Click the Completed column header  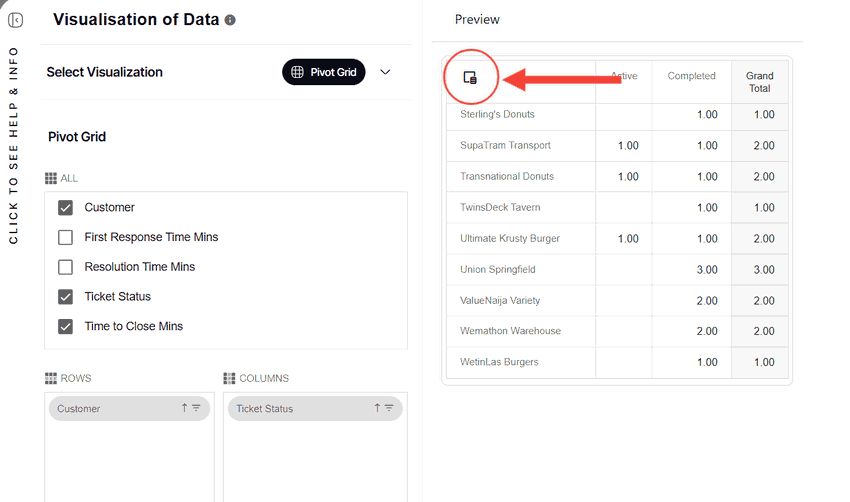pos(691,76)
